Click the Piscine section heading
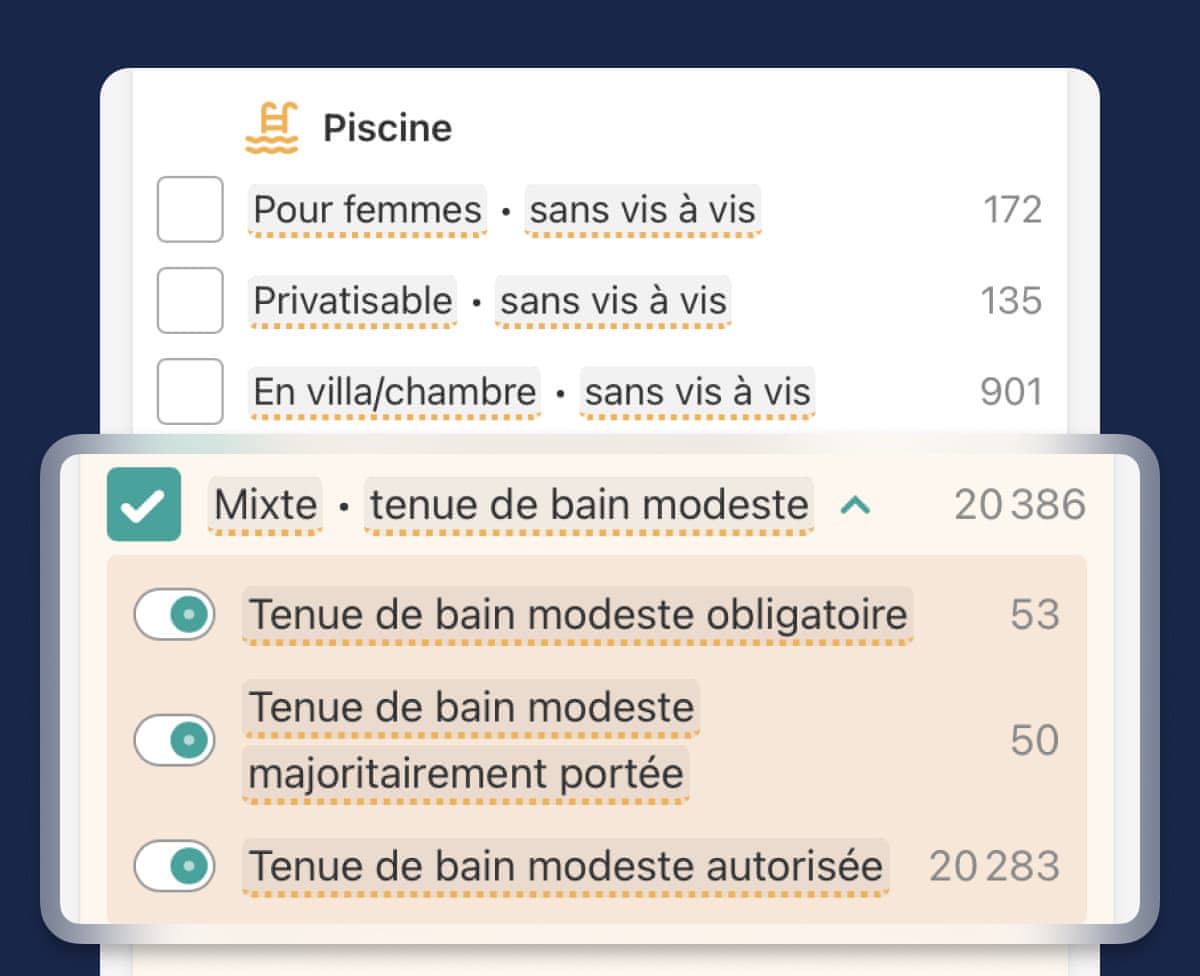Screen dimensions: 1200x976 [387, 129]
